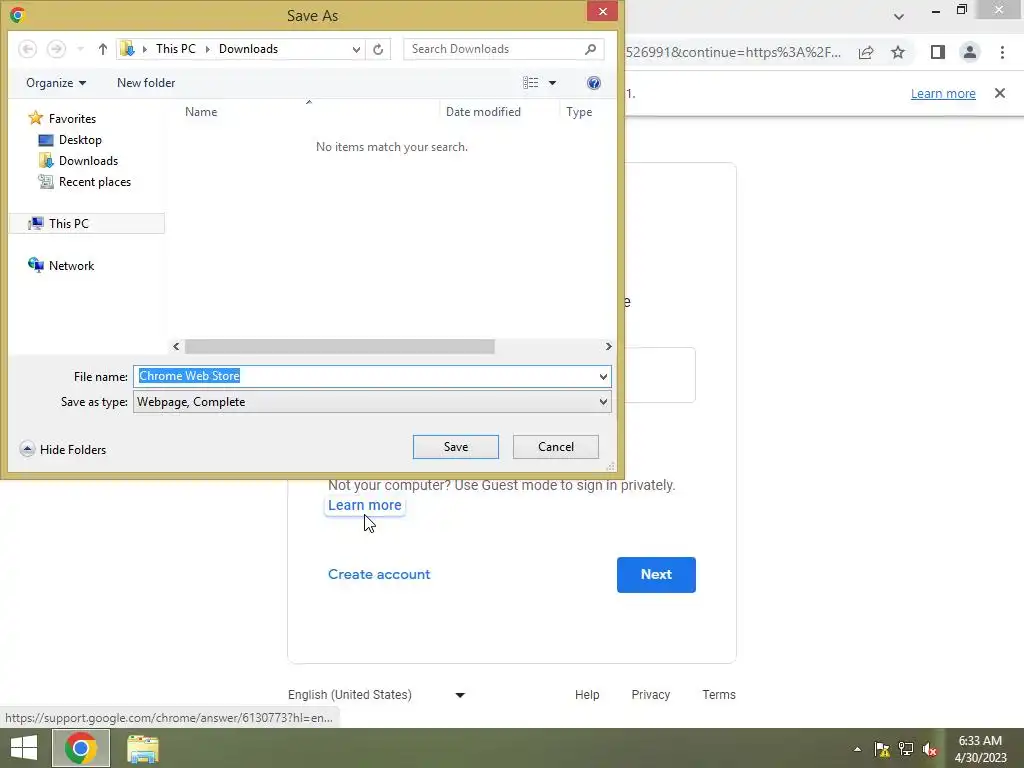Open Chrome tab search chevron
Screen dimensions: 1024x768
click(x=899, y=16)
